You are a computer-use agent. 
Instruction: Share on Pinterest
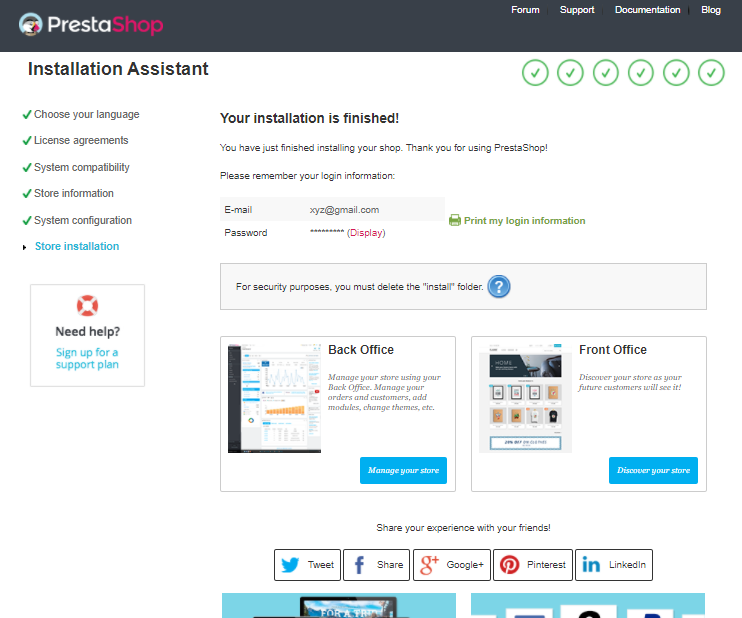[x=533, y=565]
